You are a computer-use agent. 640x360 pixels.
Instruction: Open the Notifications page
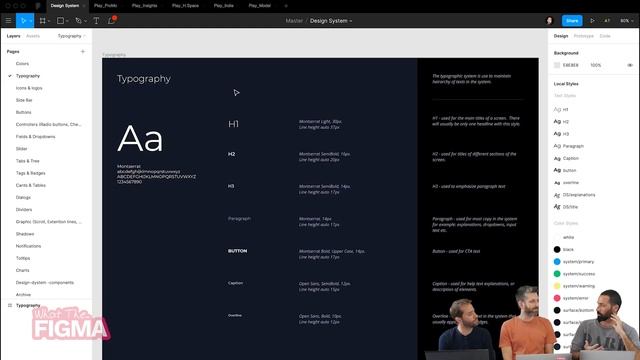click(x=28, y=246)
